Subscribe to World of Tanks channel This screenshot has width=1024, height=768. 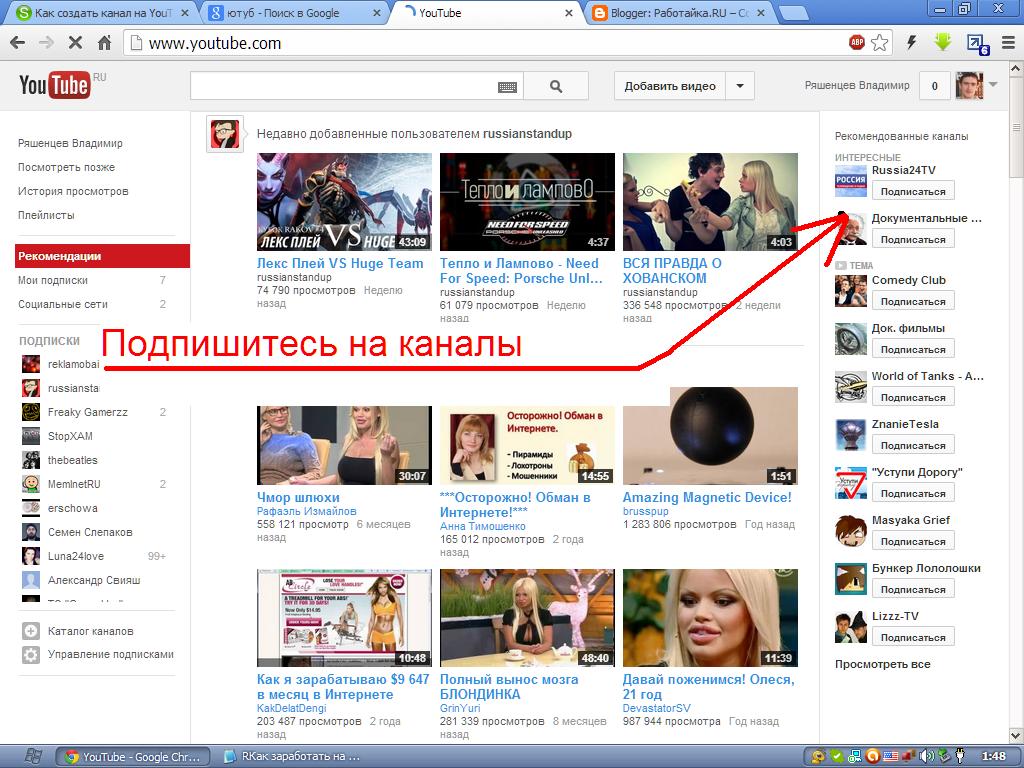[x=913, y=397]
